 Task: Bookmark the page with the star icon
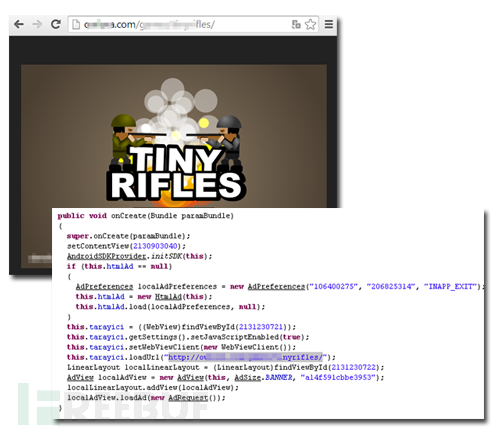[310, 24]
